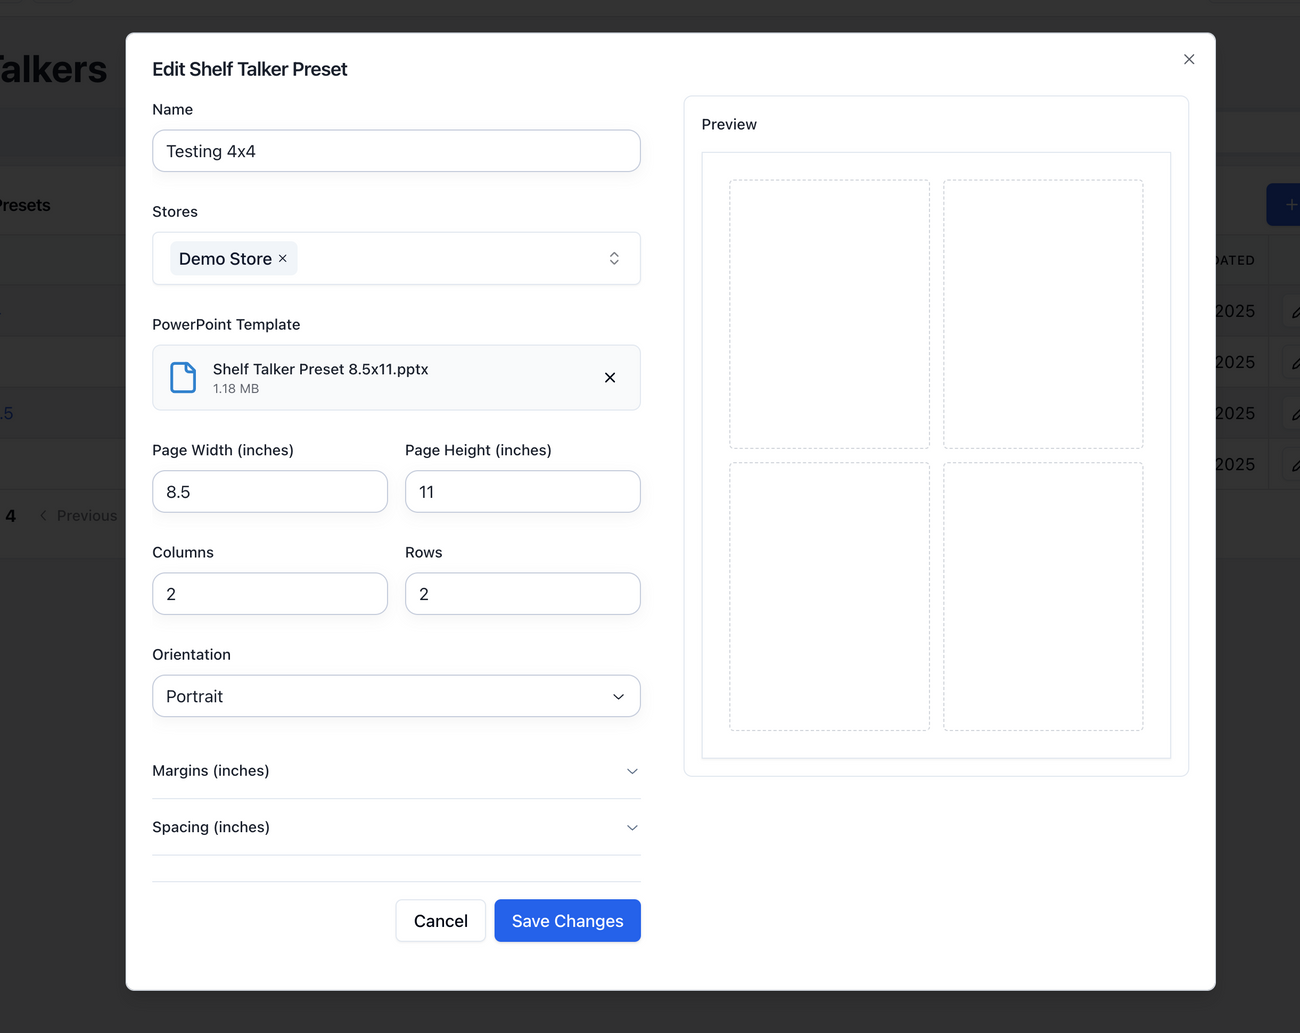Remove the Demo Store tag
Viewport: 1300px width, 1033px height.
click(283, 259)
